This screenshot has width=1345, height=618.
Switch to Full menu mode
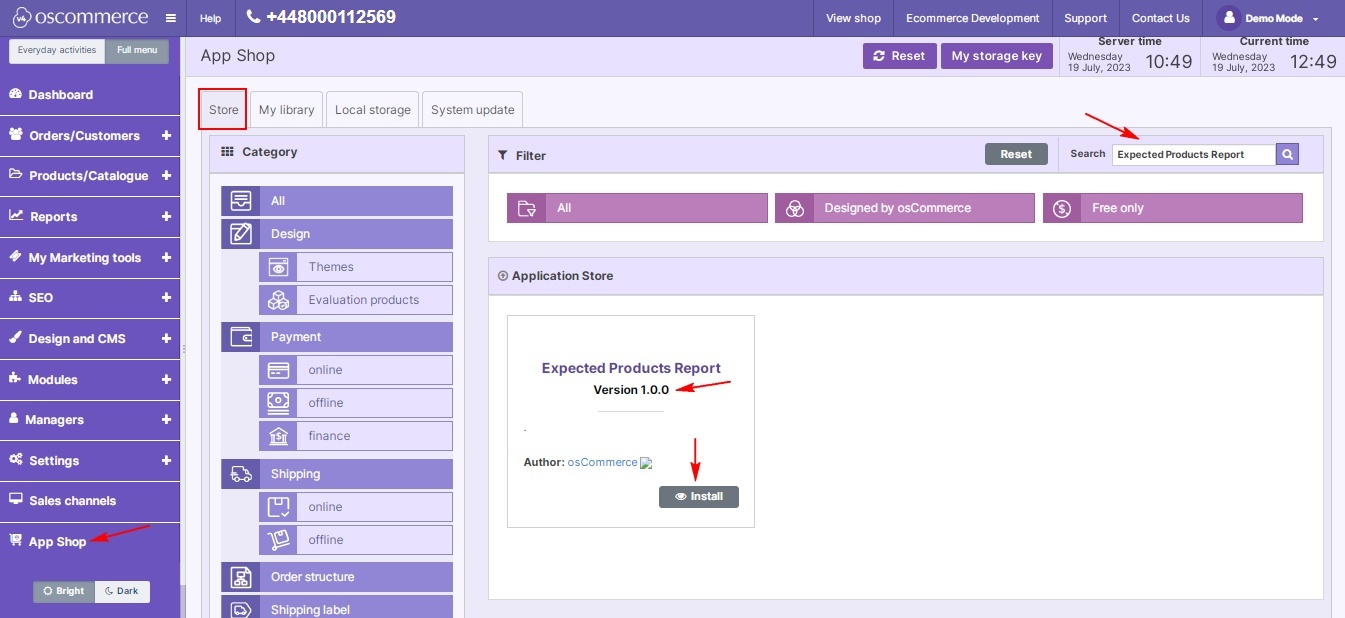click(x=137, y=50)
